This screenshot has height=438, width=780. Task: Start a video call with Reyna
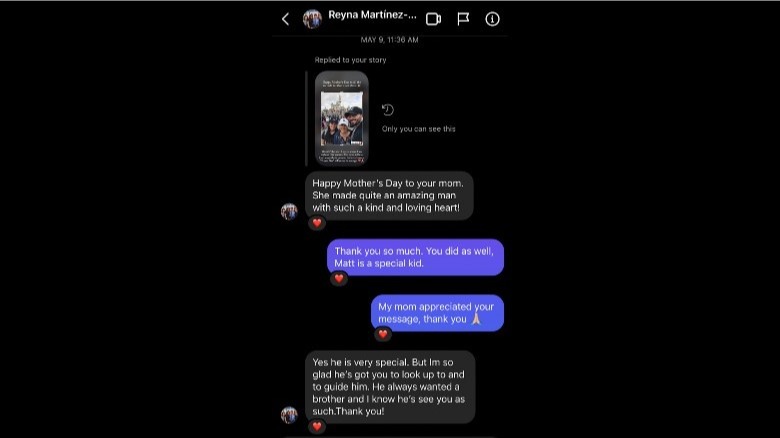pyautogui.click(x=433, y=19)
